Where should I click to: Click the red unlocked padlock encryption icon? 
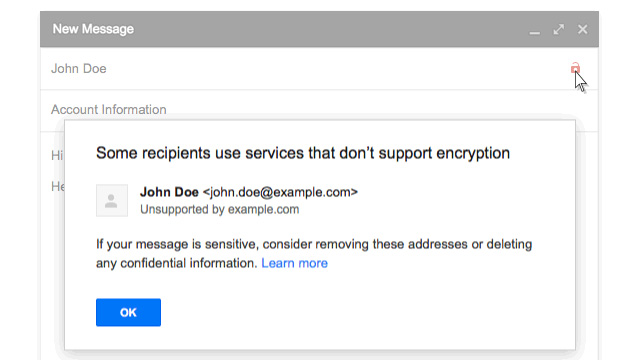575,68
